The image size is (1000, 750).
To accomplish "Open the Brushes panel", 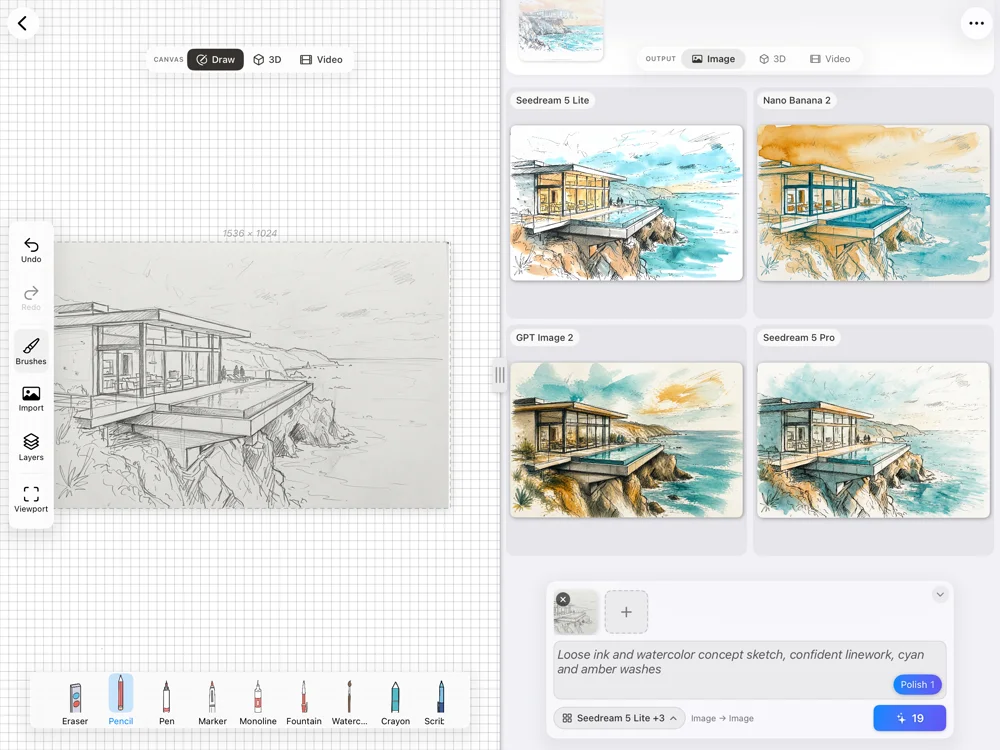I will (31, 351).
